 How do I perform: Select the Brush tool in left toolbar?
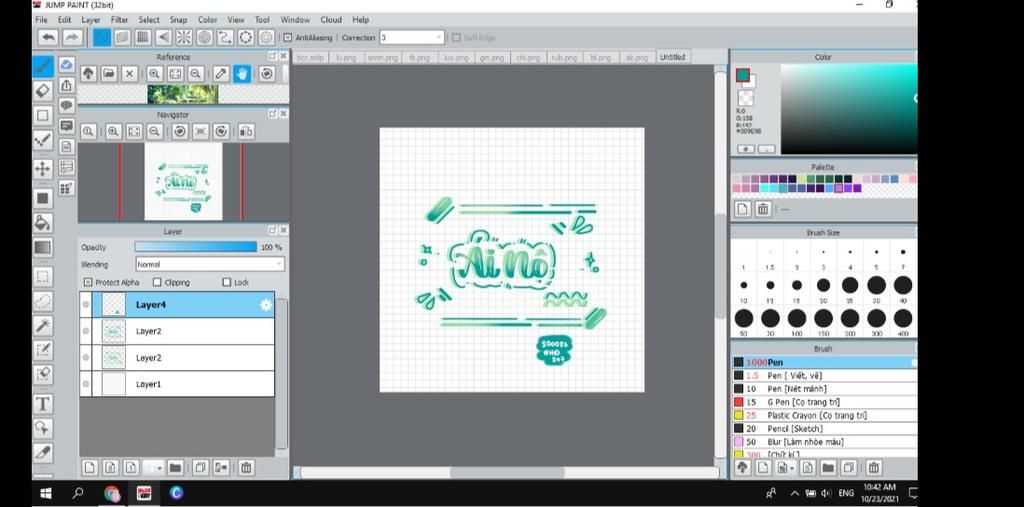click(43, 66)
